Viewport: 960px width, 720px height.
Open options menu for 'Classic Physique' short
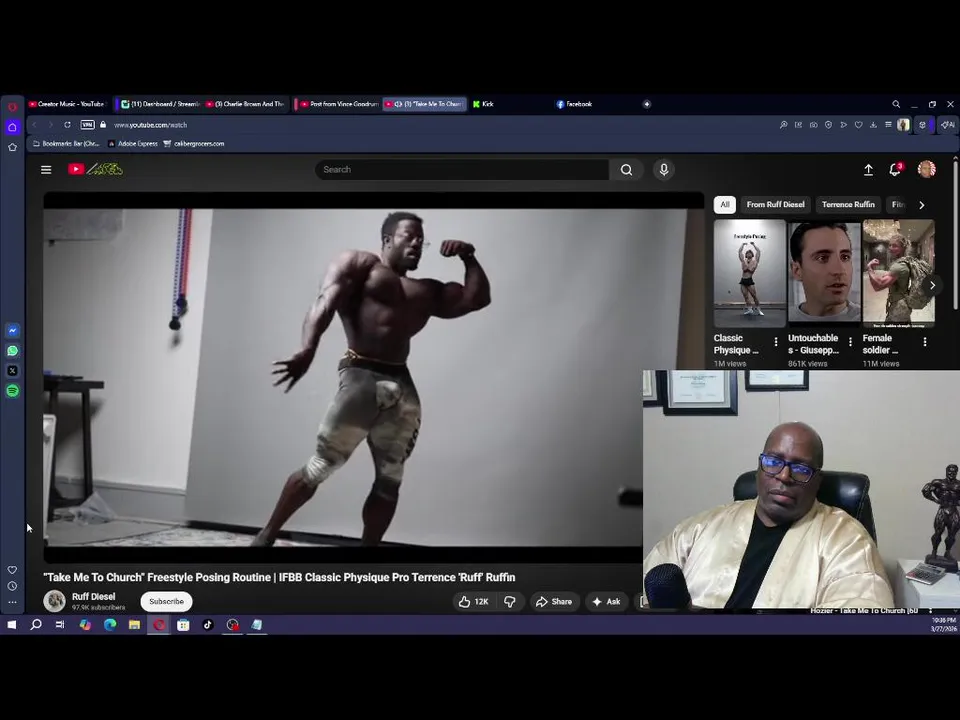[776, 342]
